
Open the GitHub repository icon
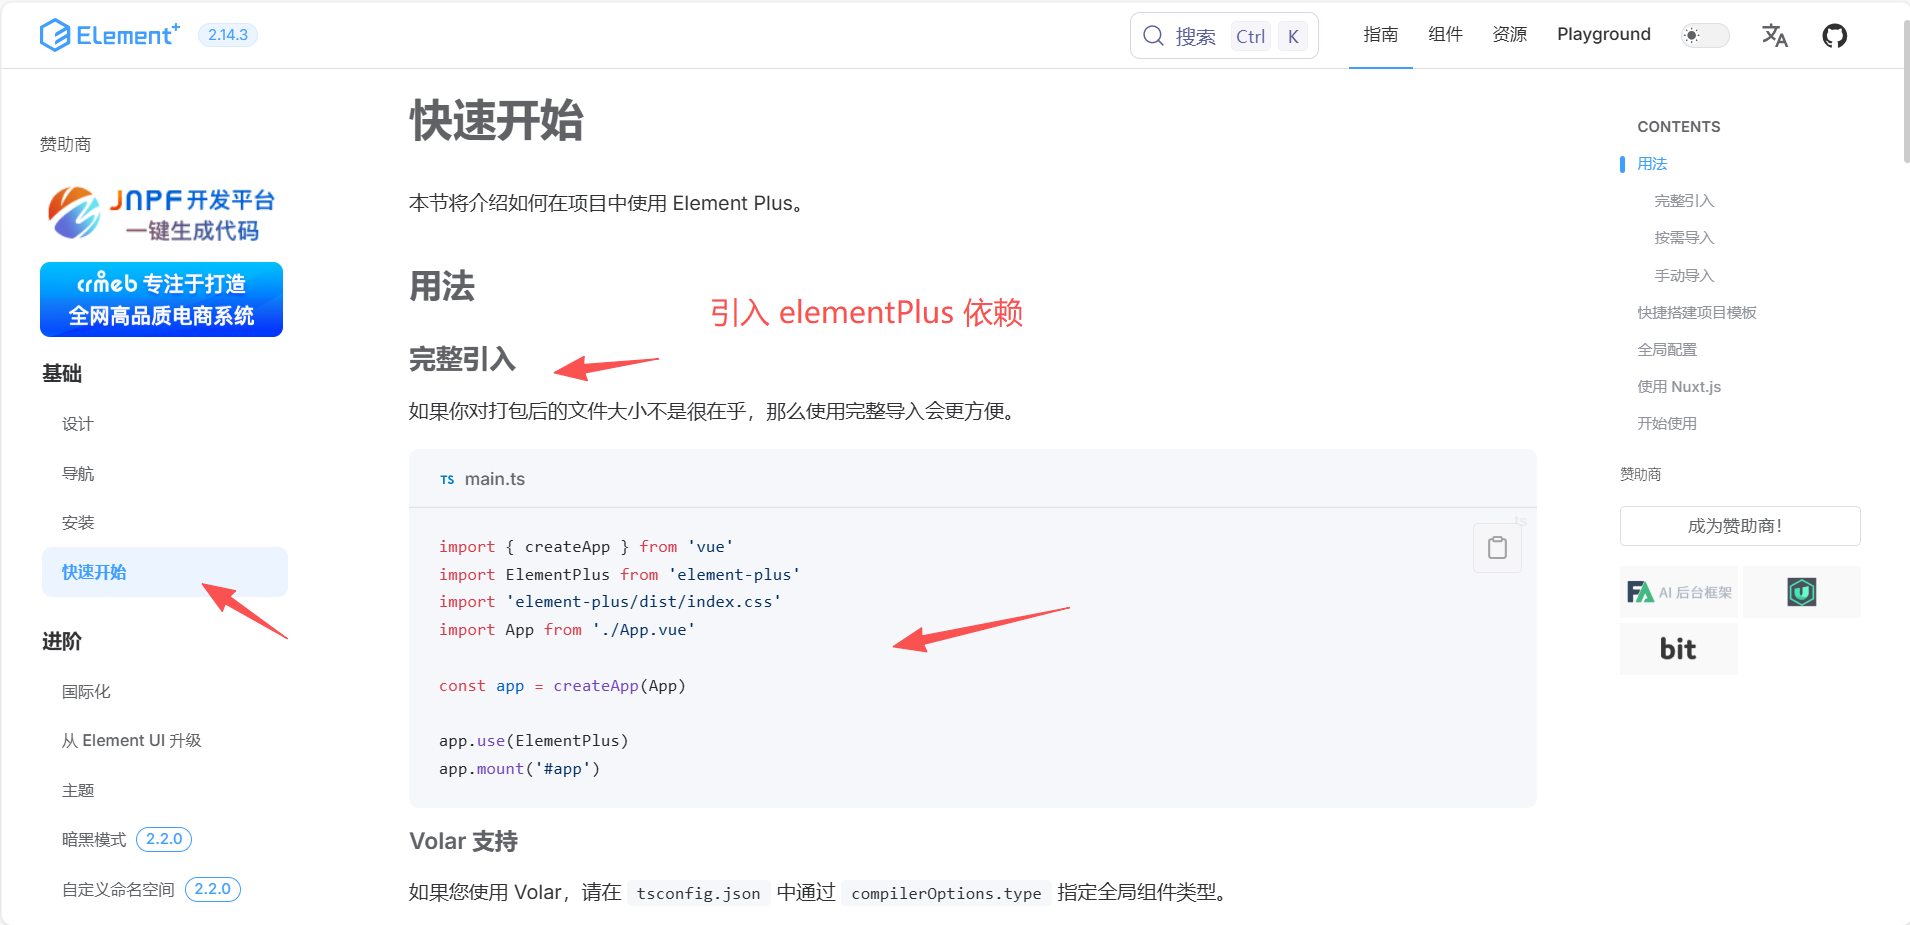pos(1834,36)
